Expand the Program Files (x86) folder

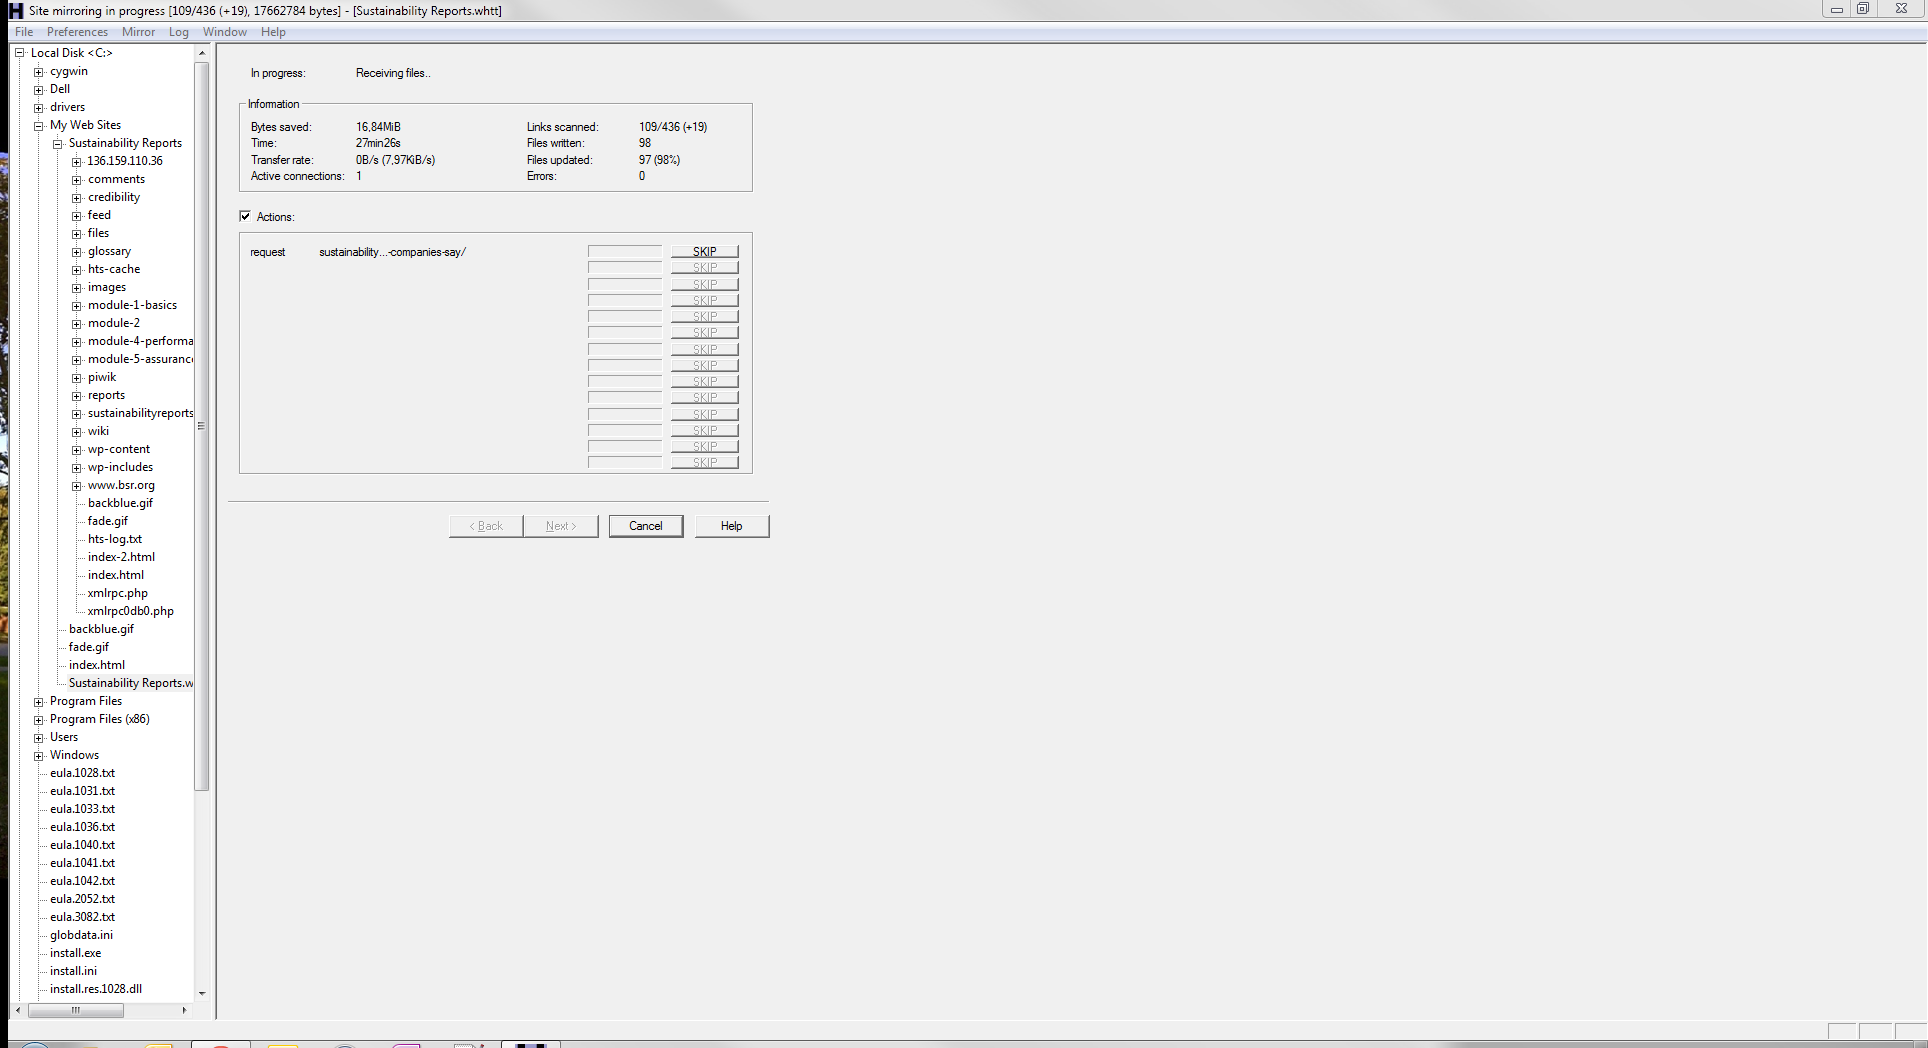[39, 720]
